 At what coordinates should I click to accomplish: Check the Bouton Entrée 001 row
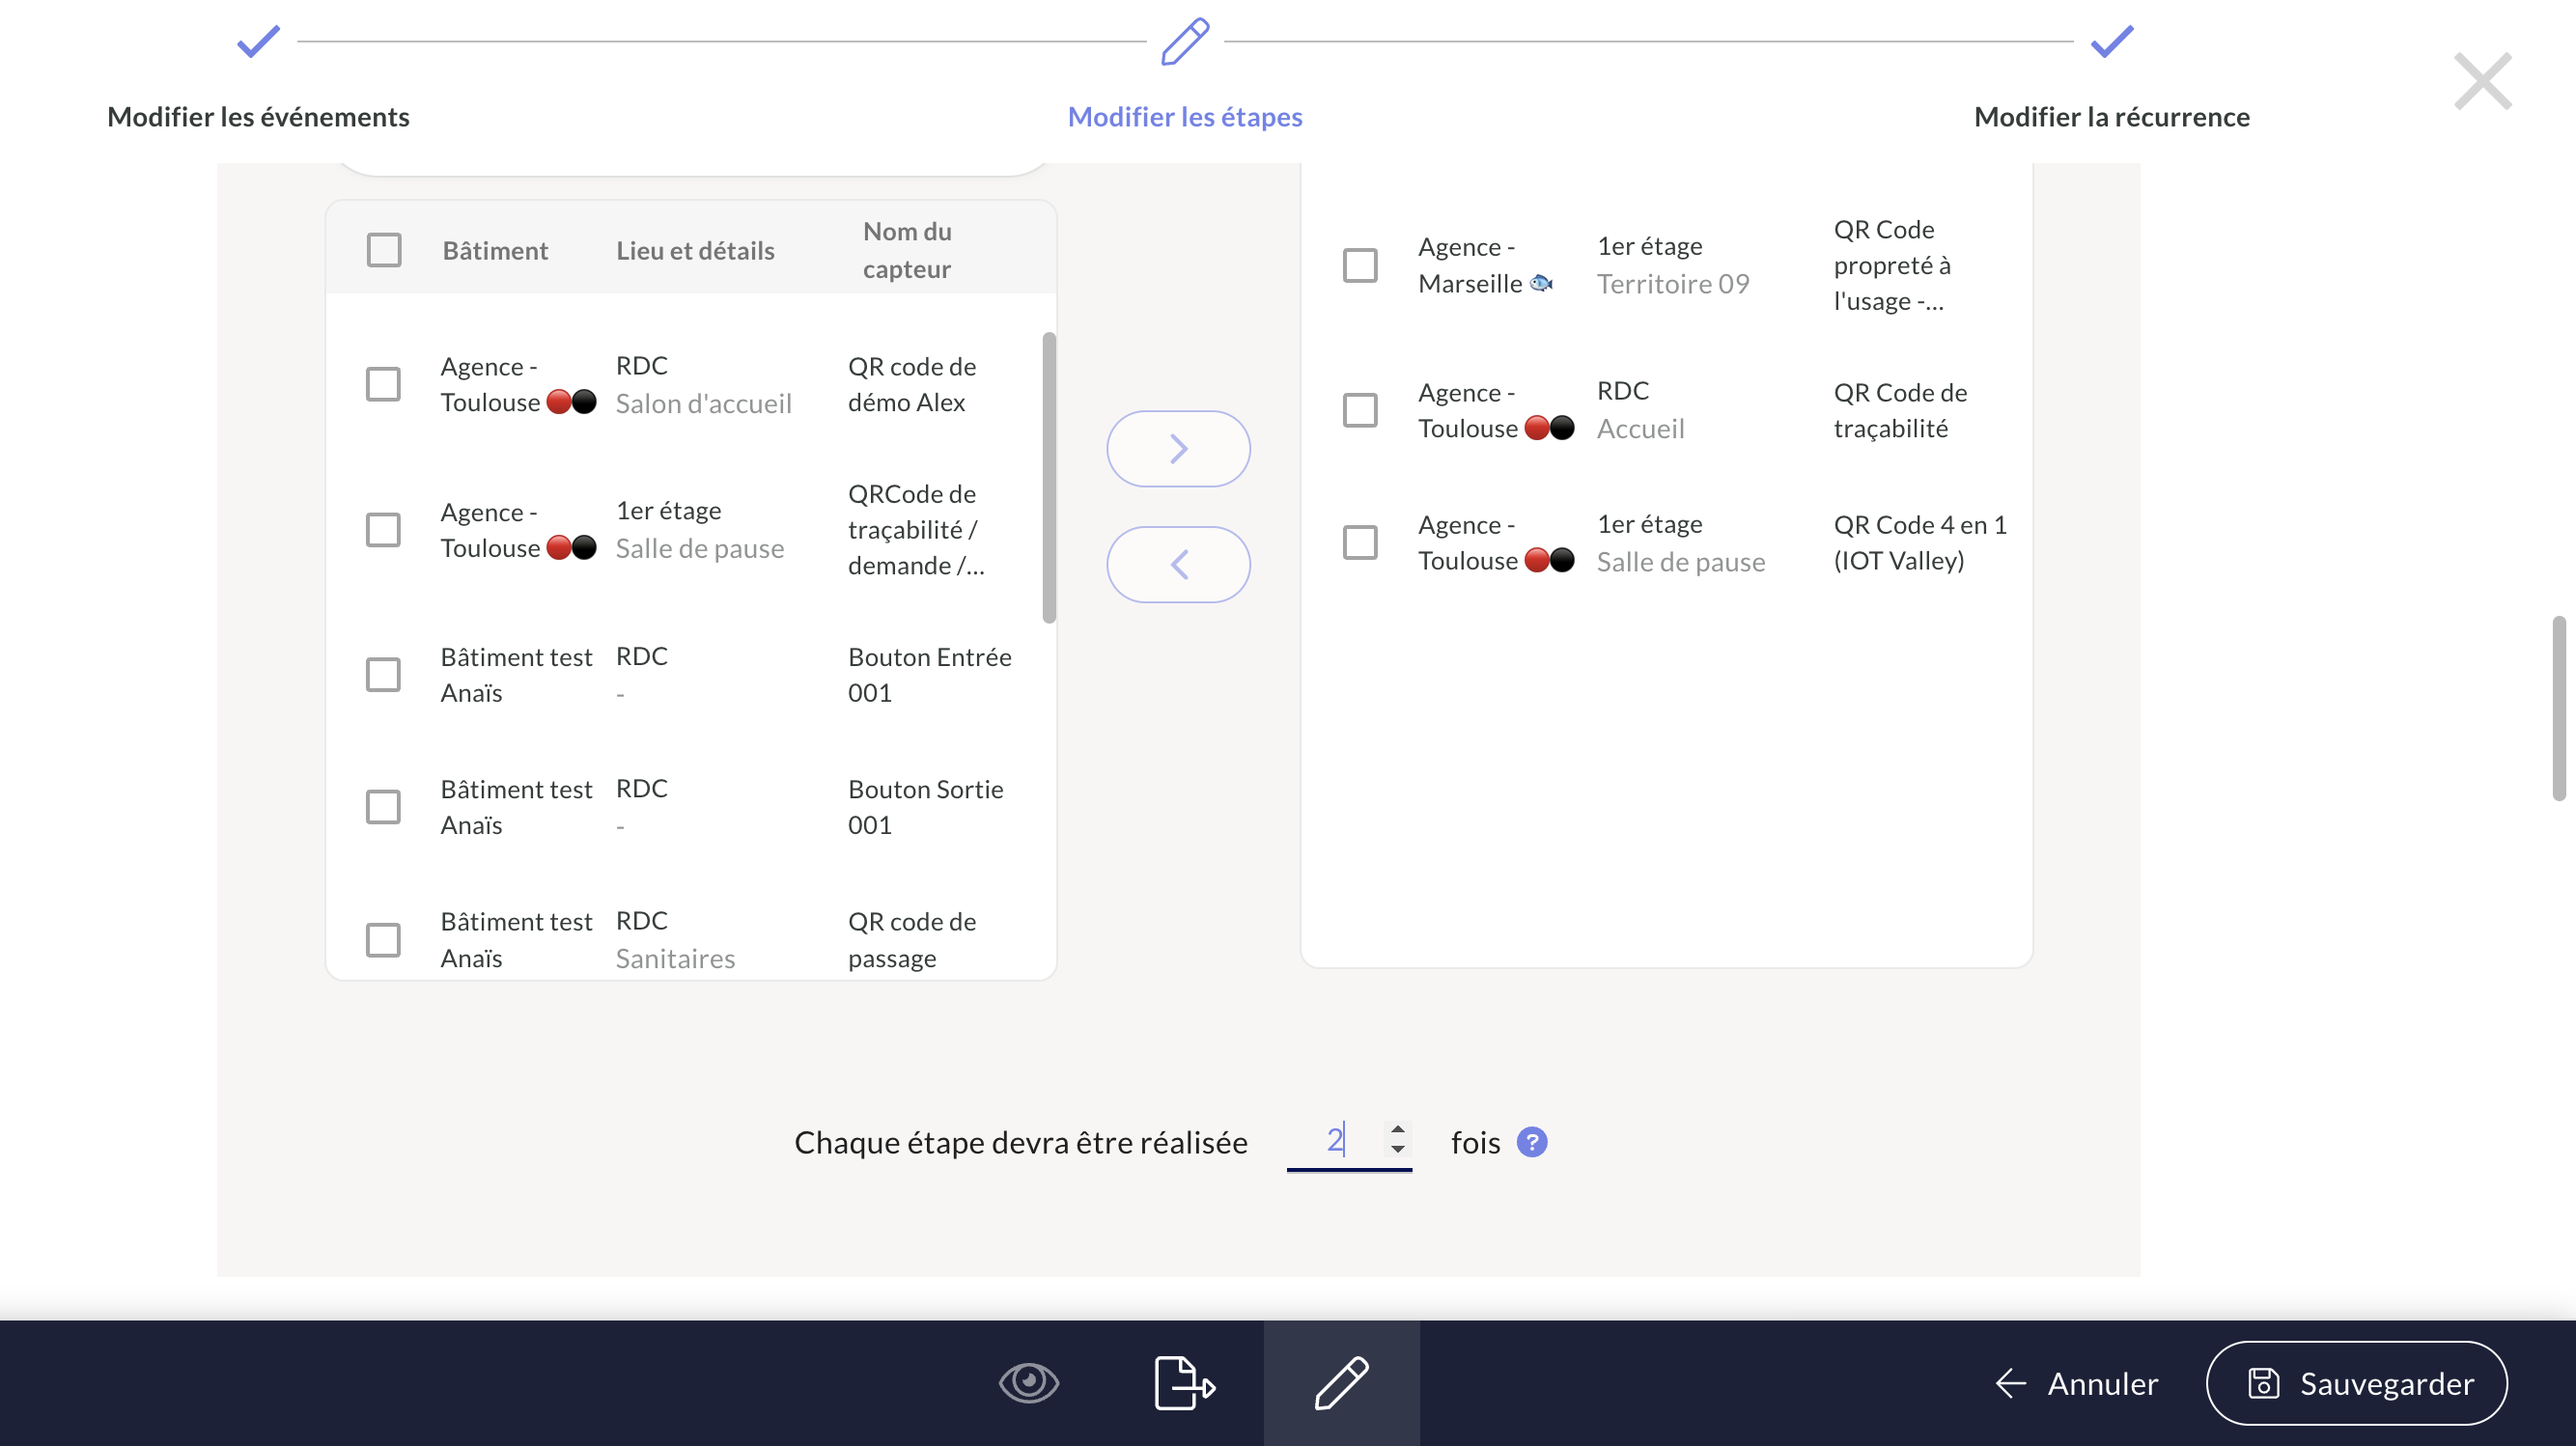click(383, 675)
